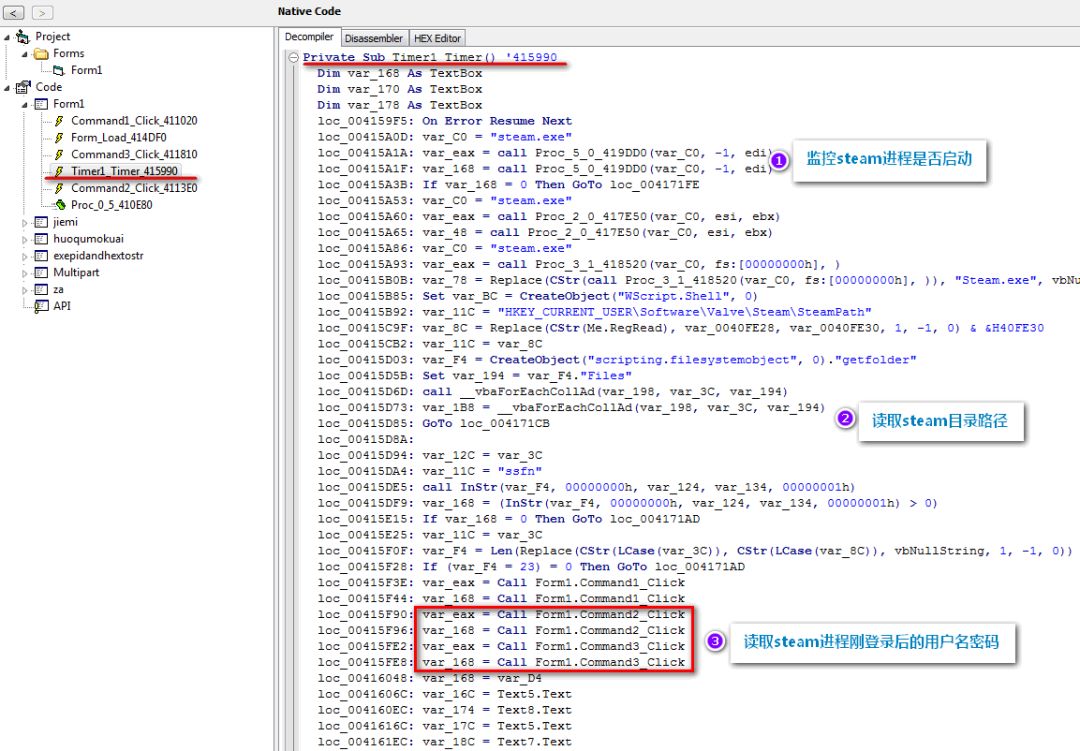Click the loc_004160EC Text8.Text line
This screenshot has width=1080, height=751.
tap(445, 710)
